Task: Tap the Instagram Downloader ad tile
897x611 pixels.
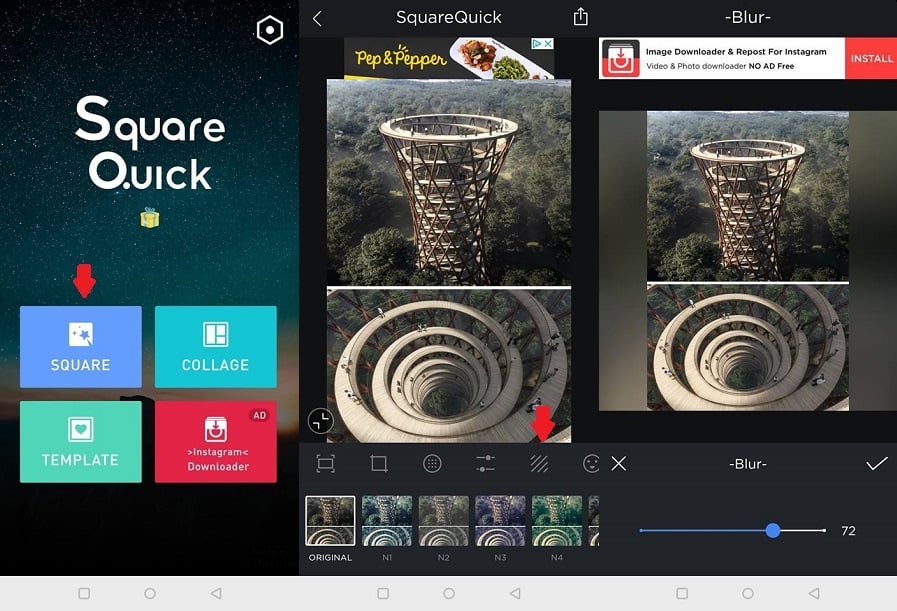Action: click(x=215, y=442)
